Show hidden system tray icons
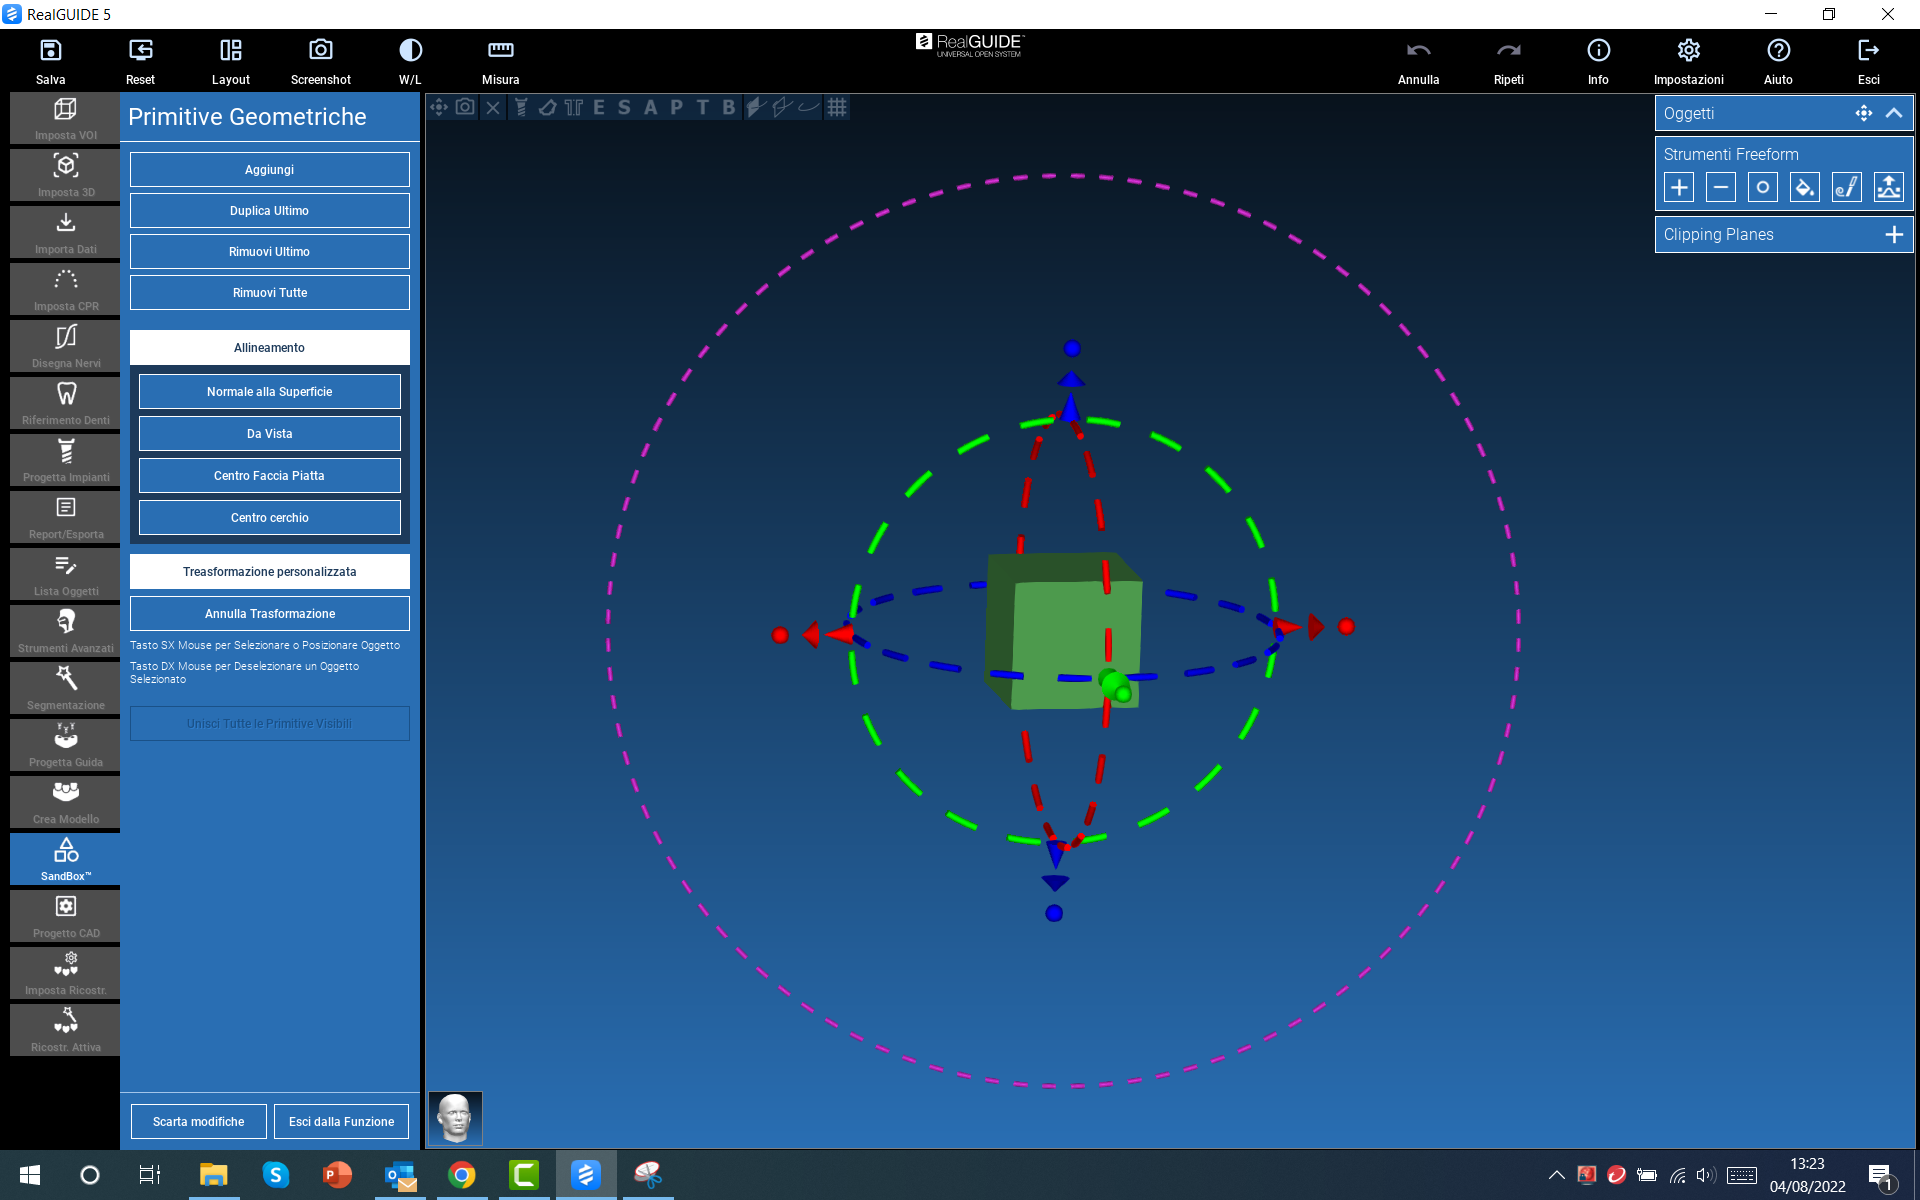Viewport: 1920px width, 1200px height. click(1556, 1175)
